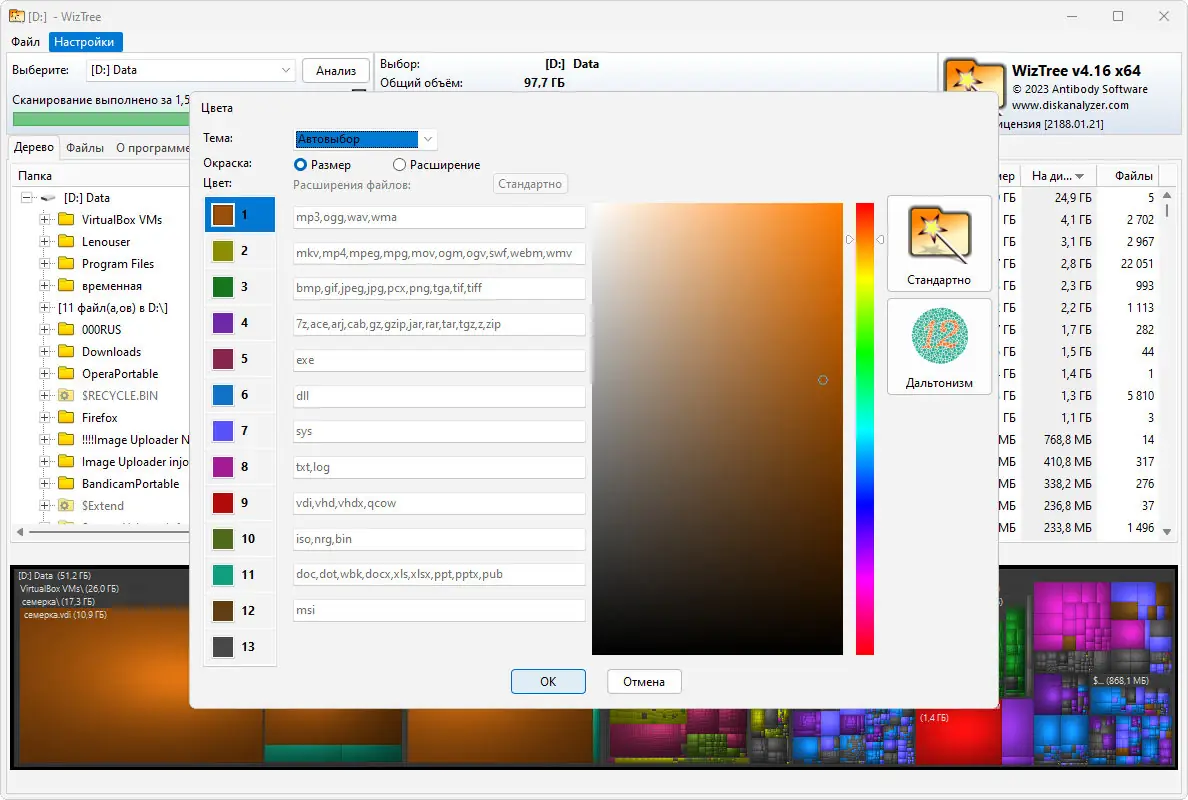
Task: Open the Настройки menu
Action: (x=84, y=42)
